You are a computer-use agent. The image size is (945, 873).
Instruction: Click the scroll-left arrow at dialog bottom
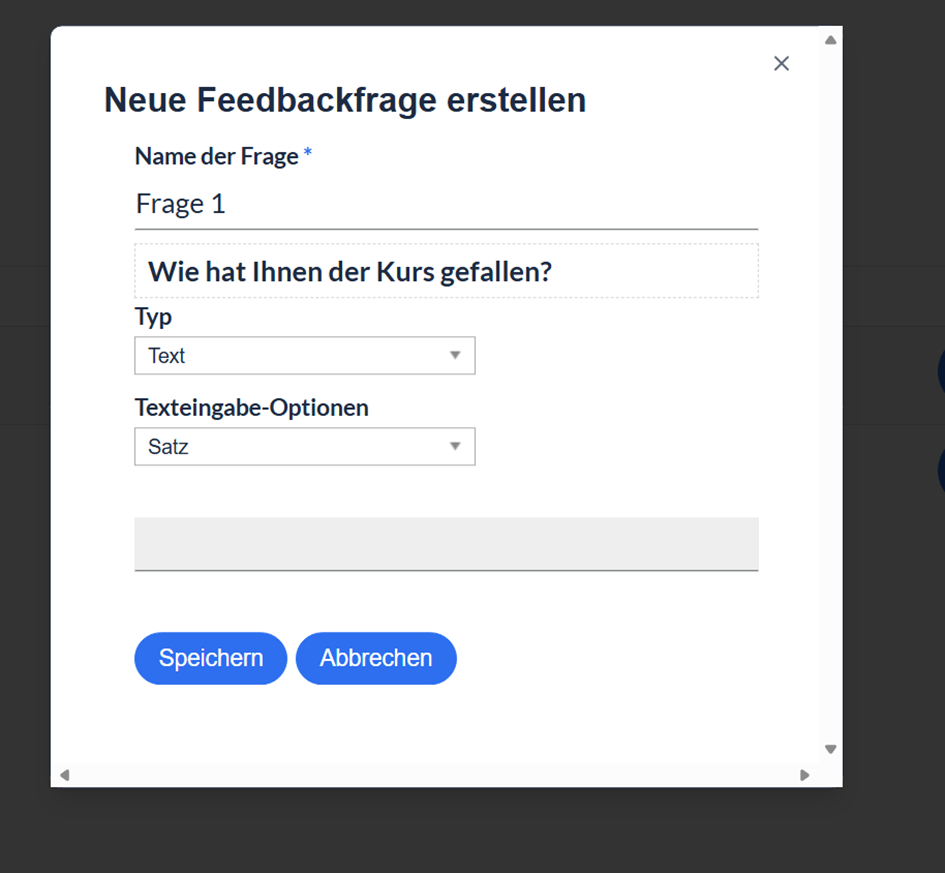[x=65, y=775]
